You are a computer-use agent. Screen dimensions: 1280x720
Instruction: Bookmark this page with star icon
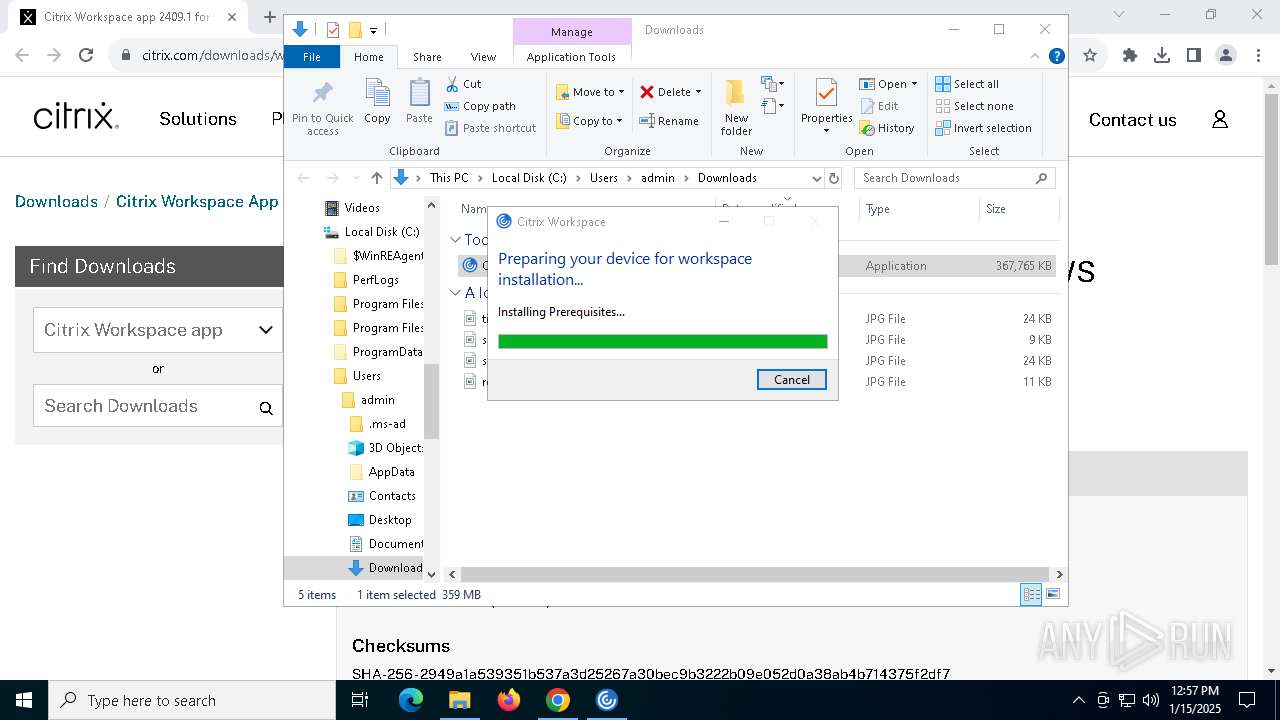[x=1090, y=56]
